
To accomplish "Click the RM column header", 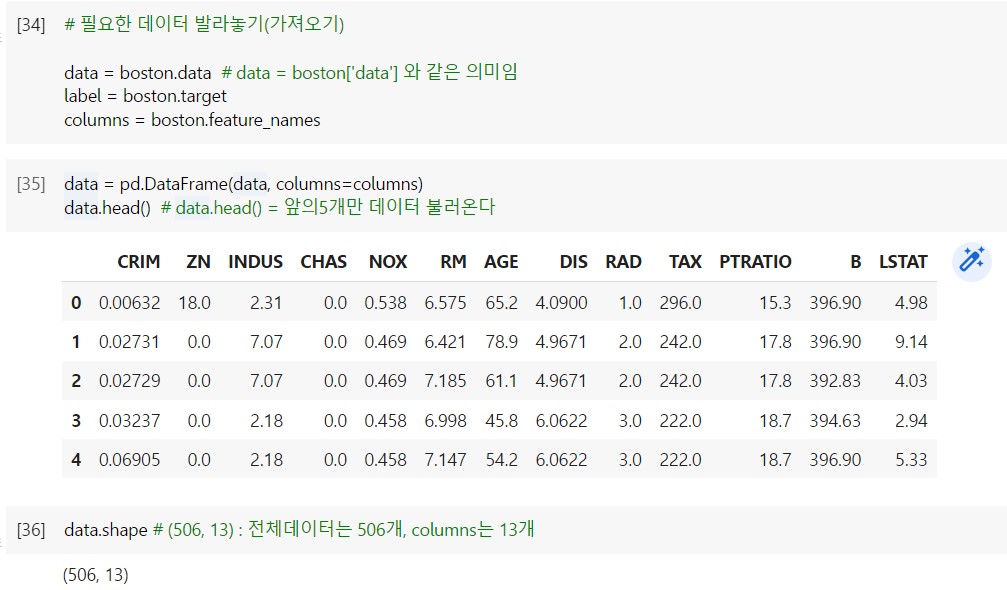I will point(453,262).
